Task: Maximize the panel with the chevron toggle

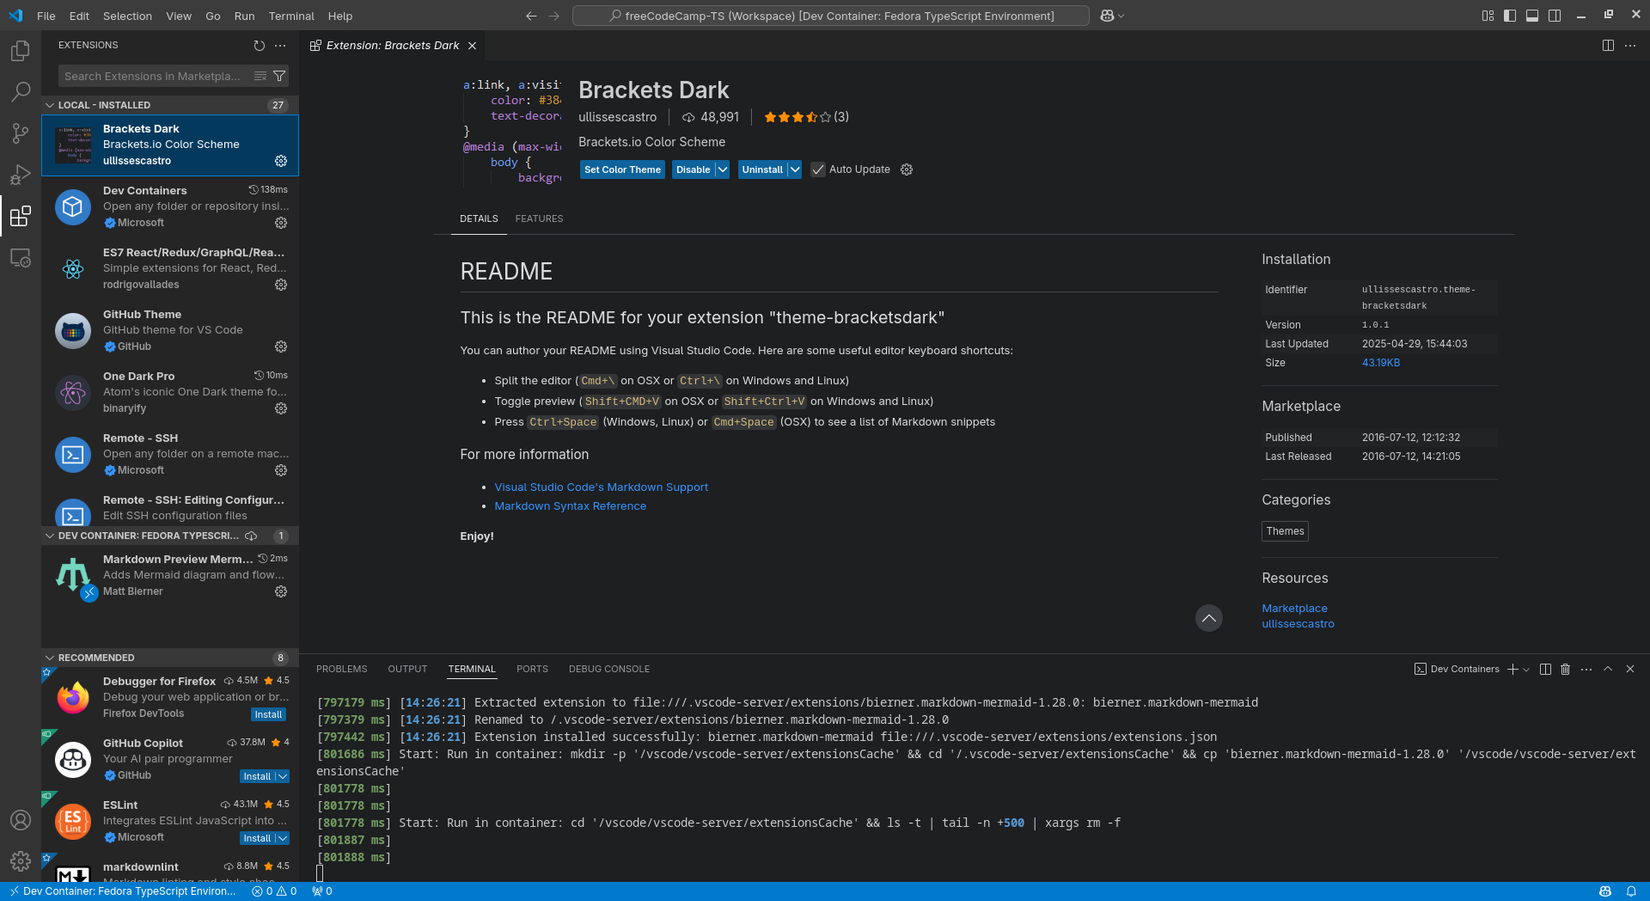Action: coord(1607,669)
